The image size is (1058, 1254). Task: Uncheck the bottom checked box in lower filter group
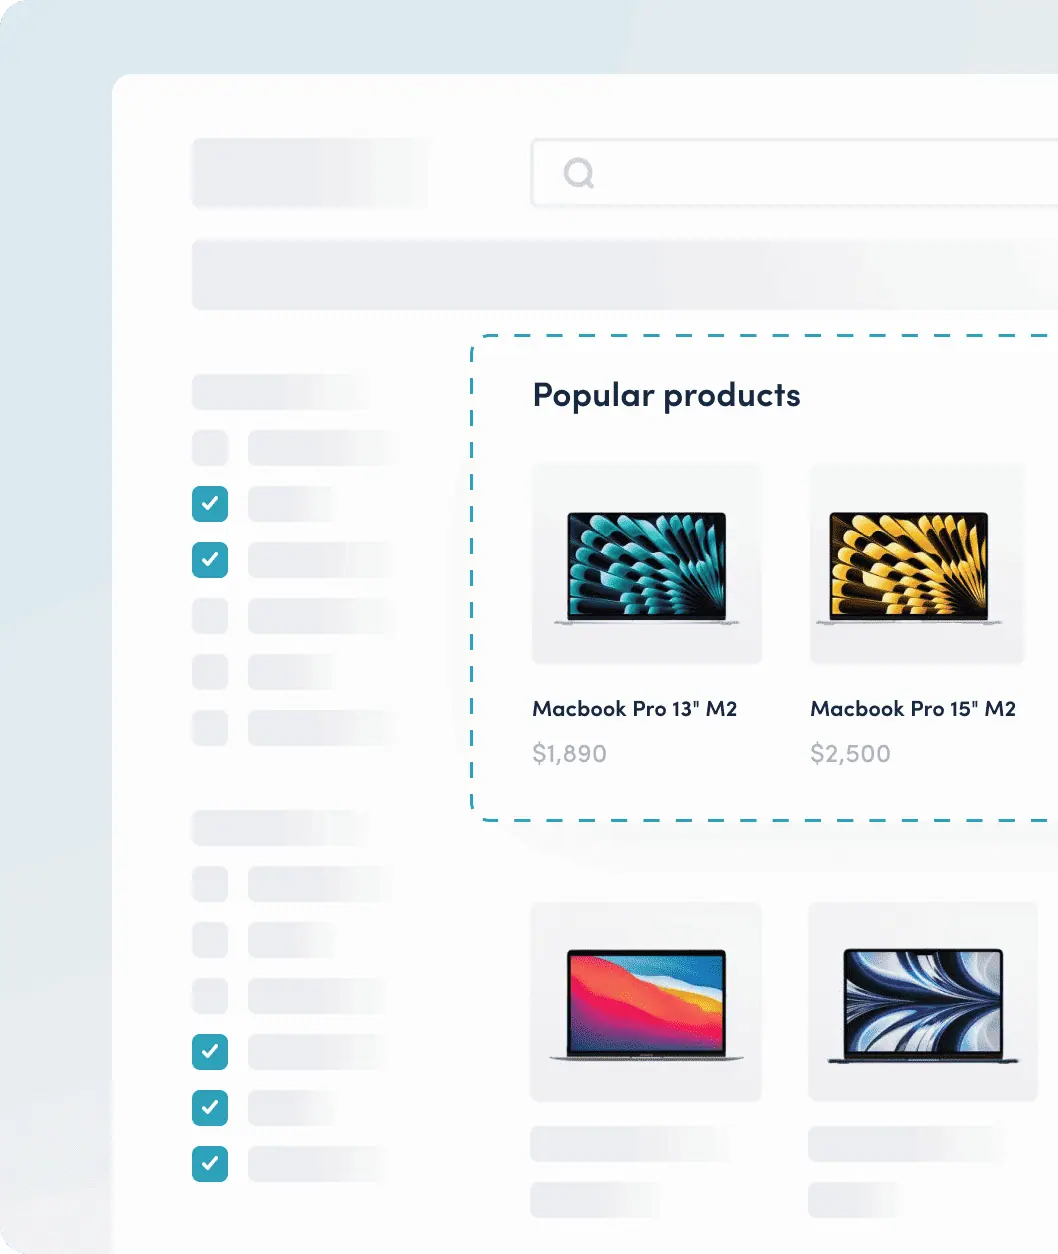(x=210, y=1164)
